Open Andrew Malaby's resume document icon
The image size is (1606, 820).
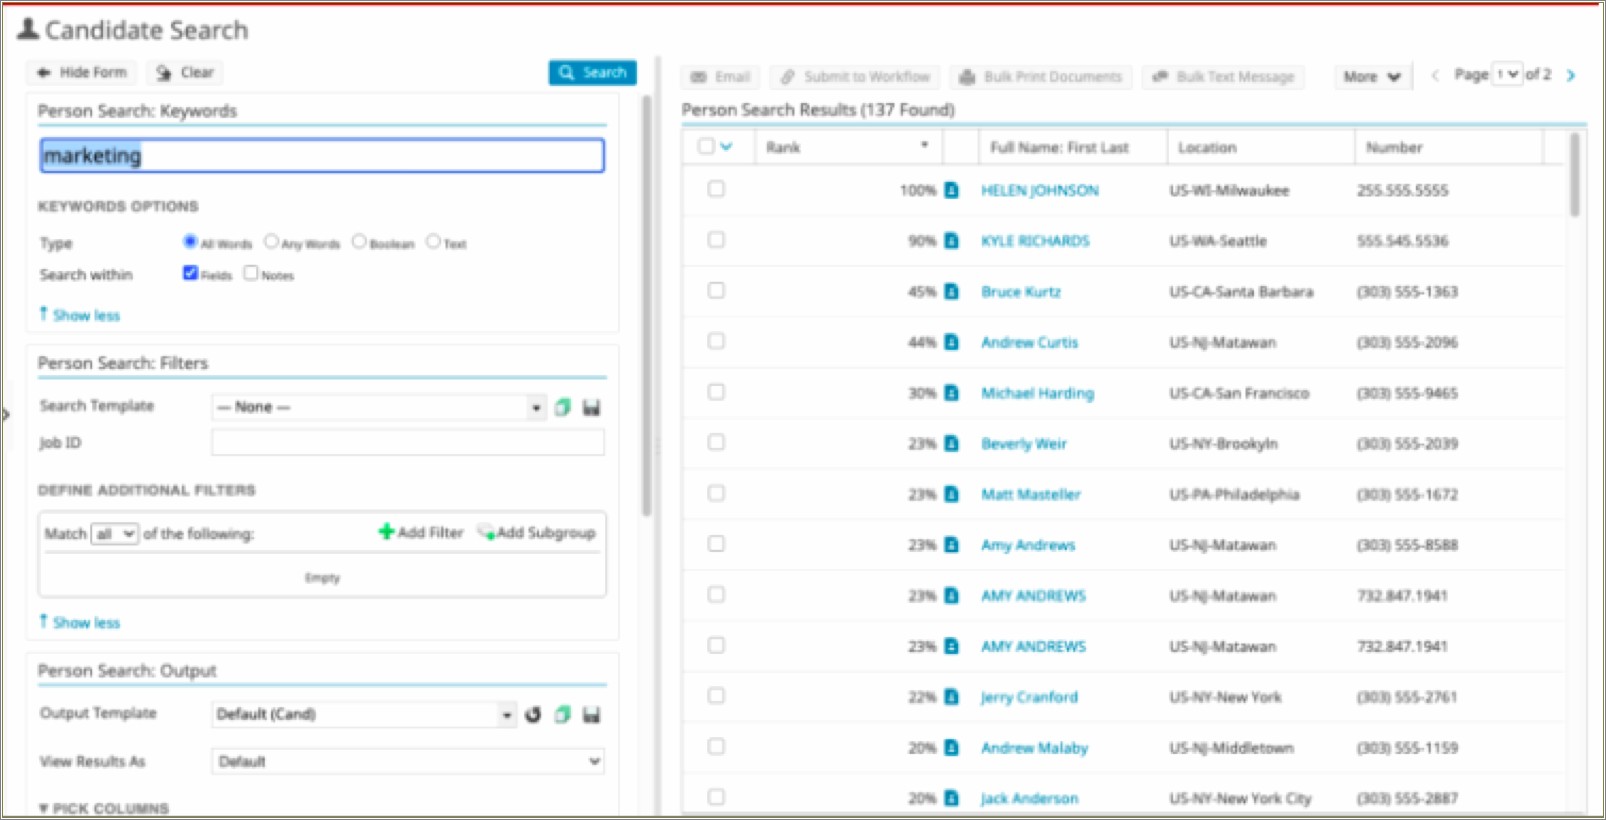pos(951,748)
